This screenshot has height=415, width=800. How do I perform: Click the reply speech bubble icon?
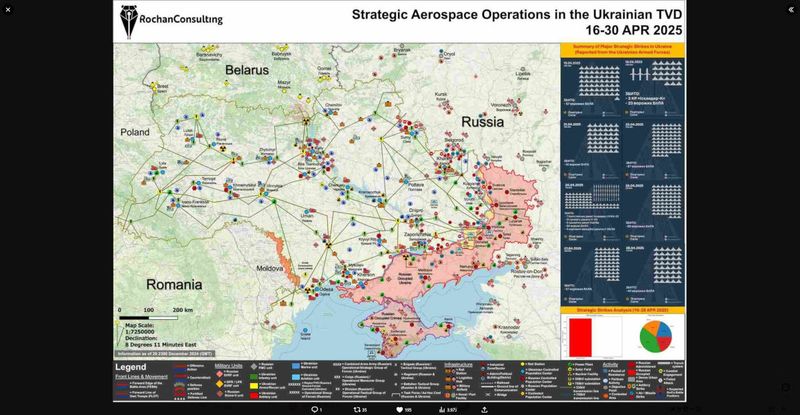click(315, 409)
